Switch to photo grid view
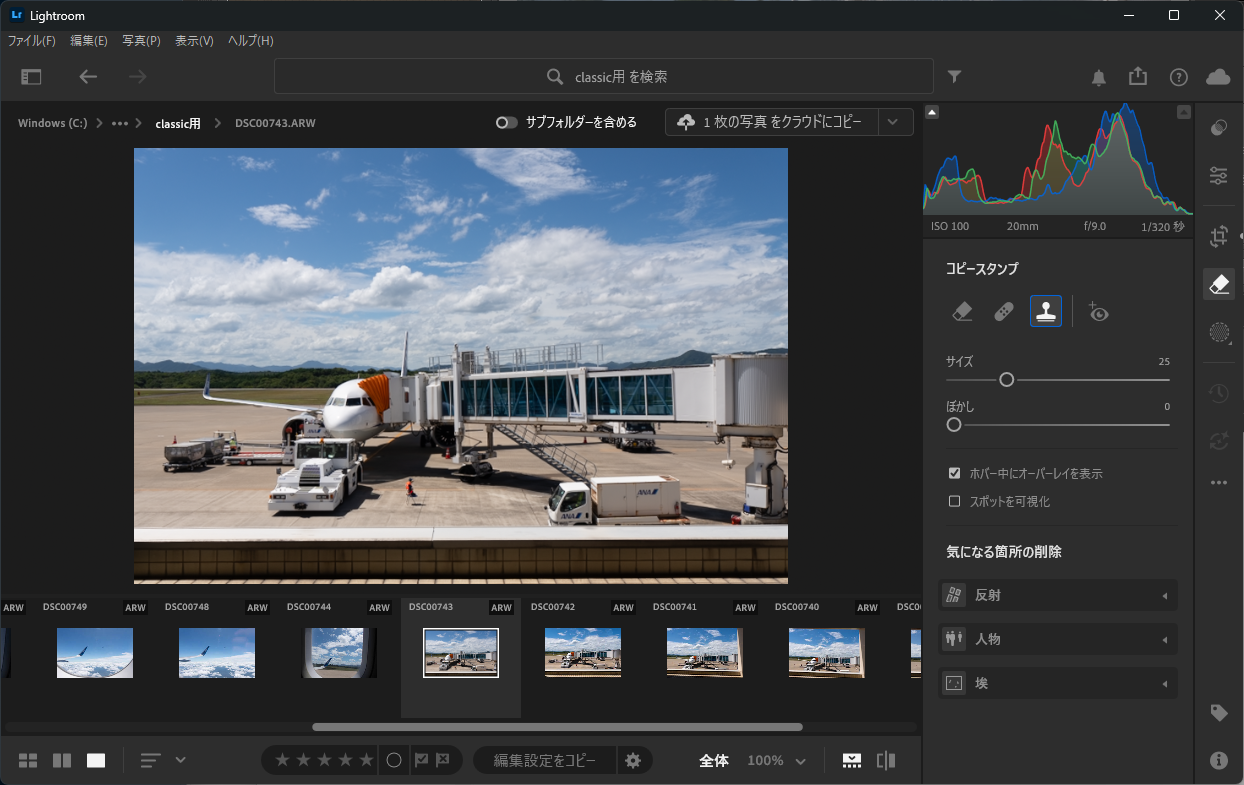Image resolution: width=1244 pixels, height=785 pixels. point(28,760)
